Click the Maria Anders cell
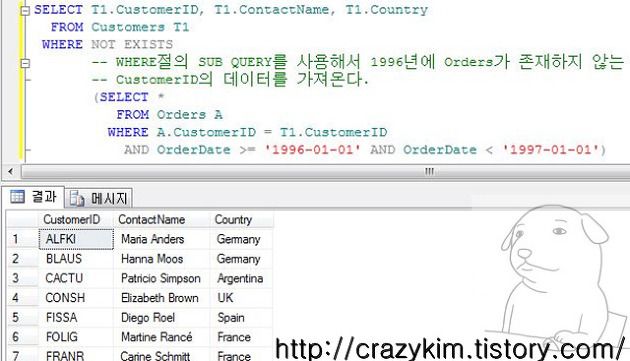 click(x=162, y=239)
